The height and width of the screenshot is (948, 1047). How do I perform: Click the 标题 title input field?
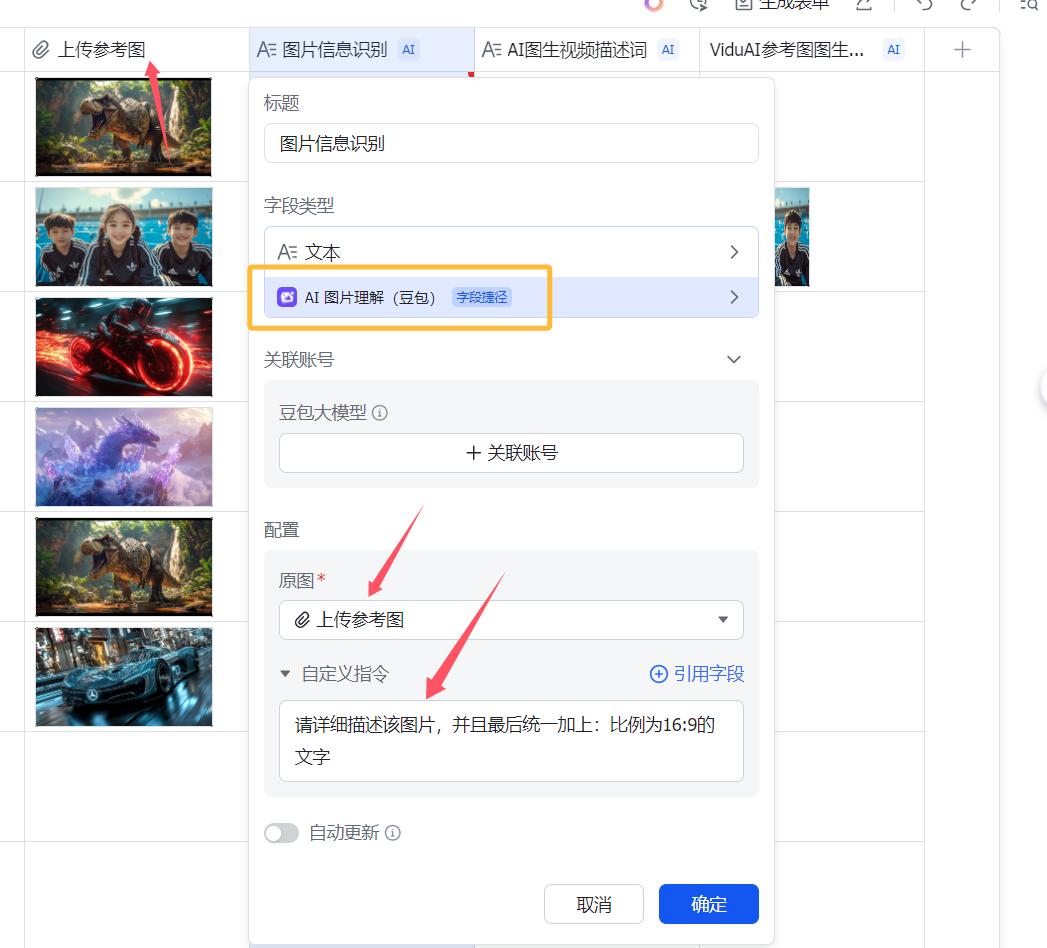click(511, 143)
